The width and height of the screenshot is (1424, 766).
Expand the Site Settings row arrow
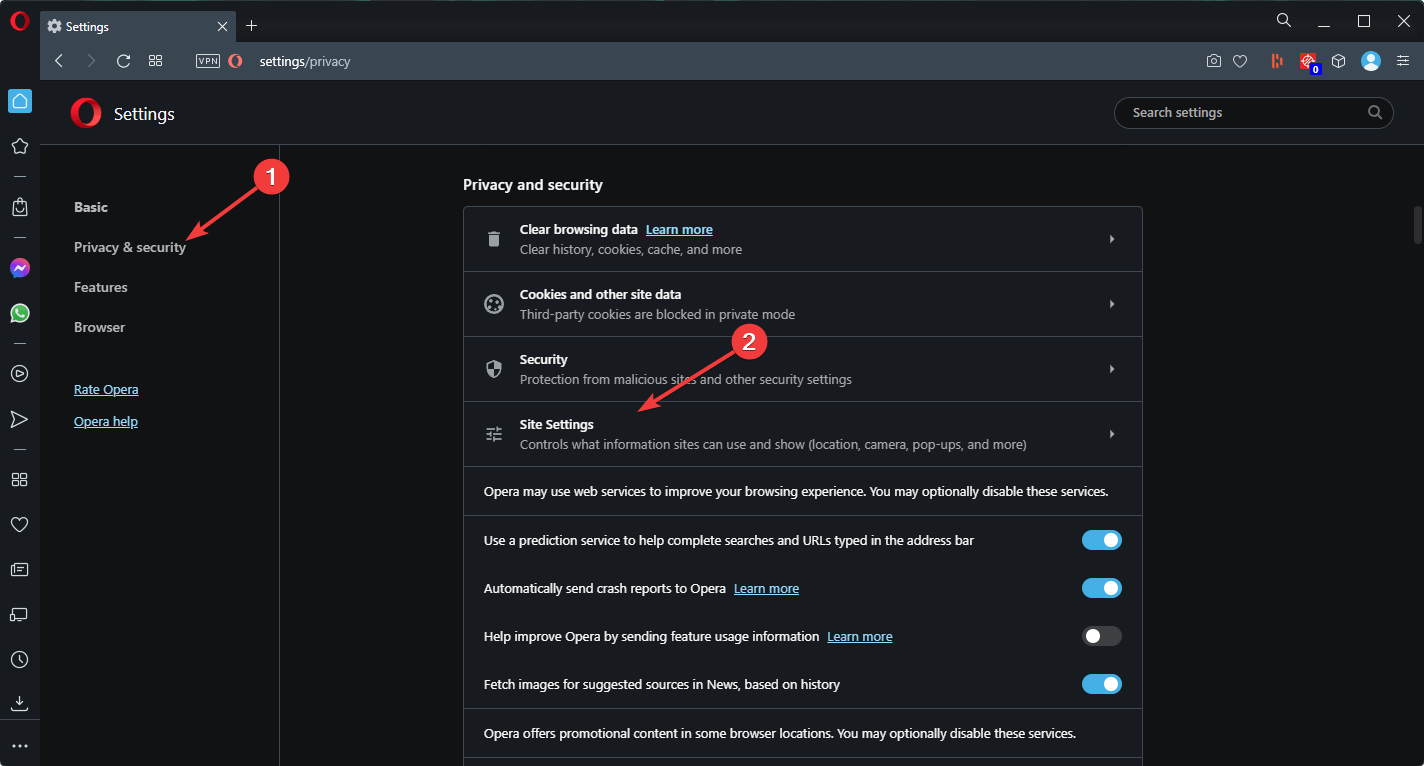point(1112,434)
